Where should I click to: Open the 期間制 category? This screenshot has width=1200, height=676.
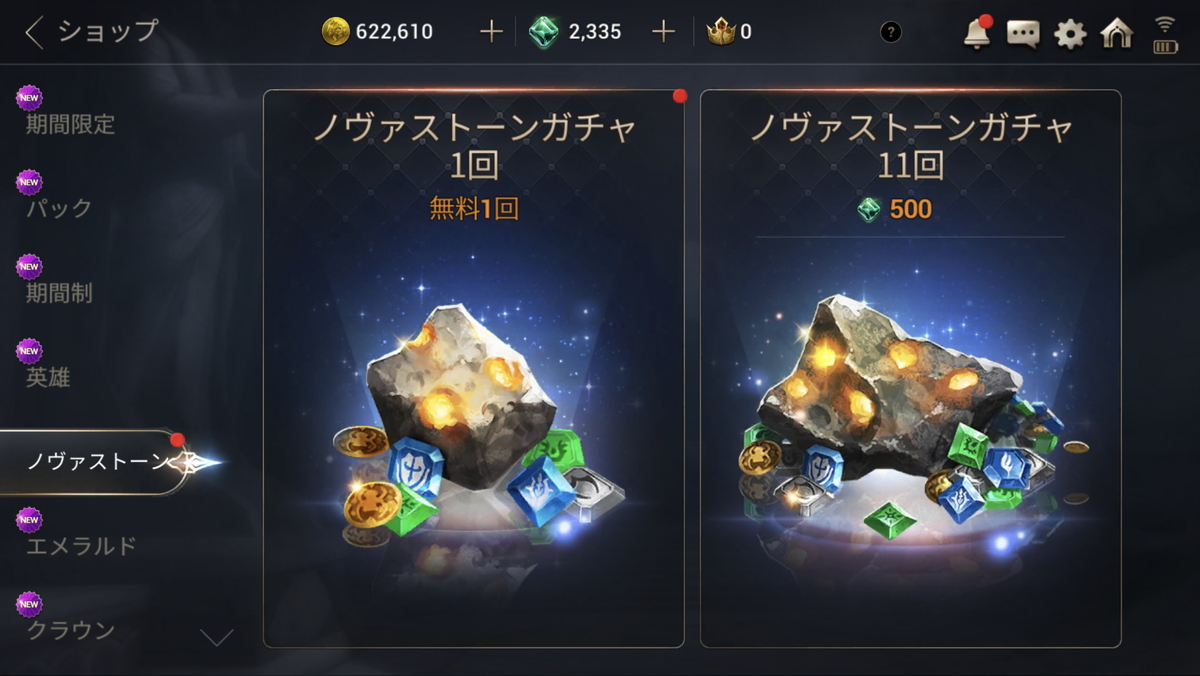[59, 293]
